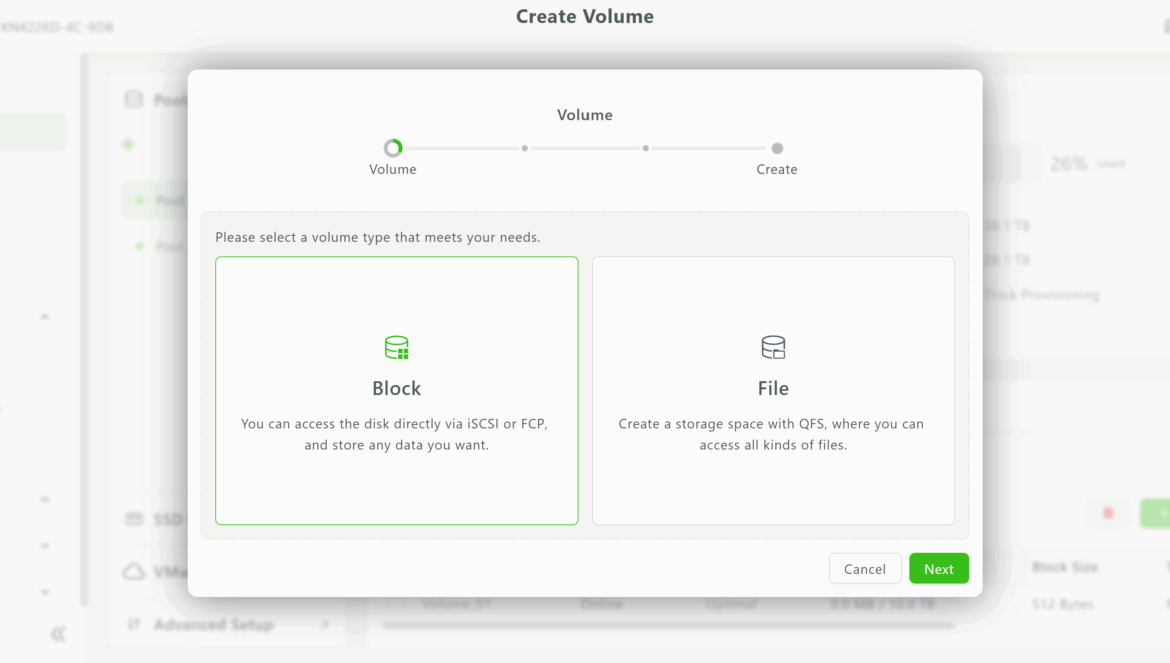Viewport: 1170px width, 663px height.
Task: Click the second wizard step dot
Action: [x=524, y=148]
